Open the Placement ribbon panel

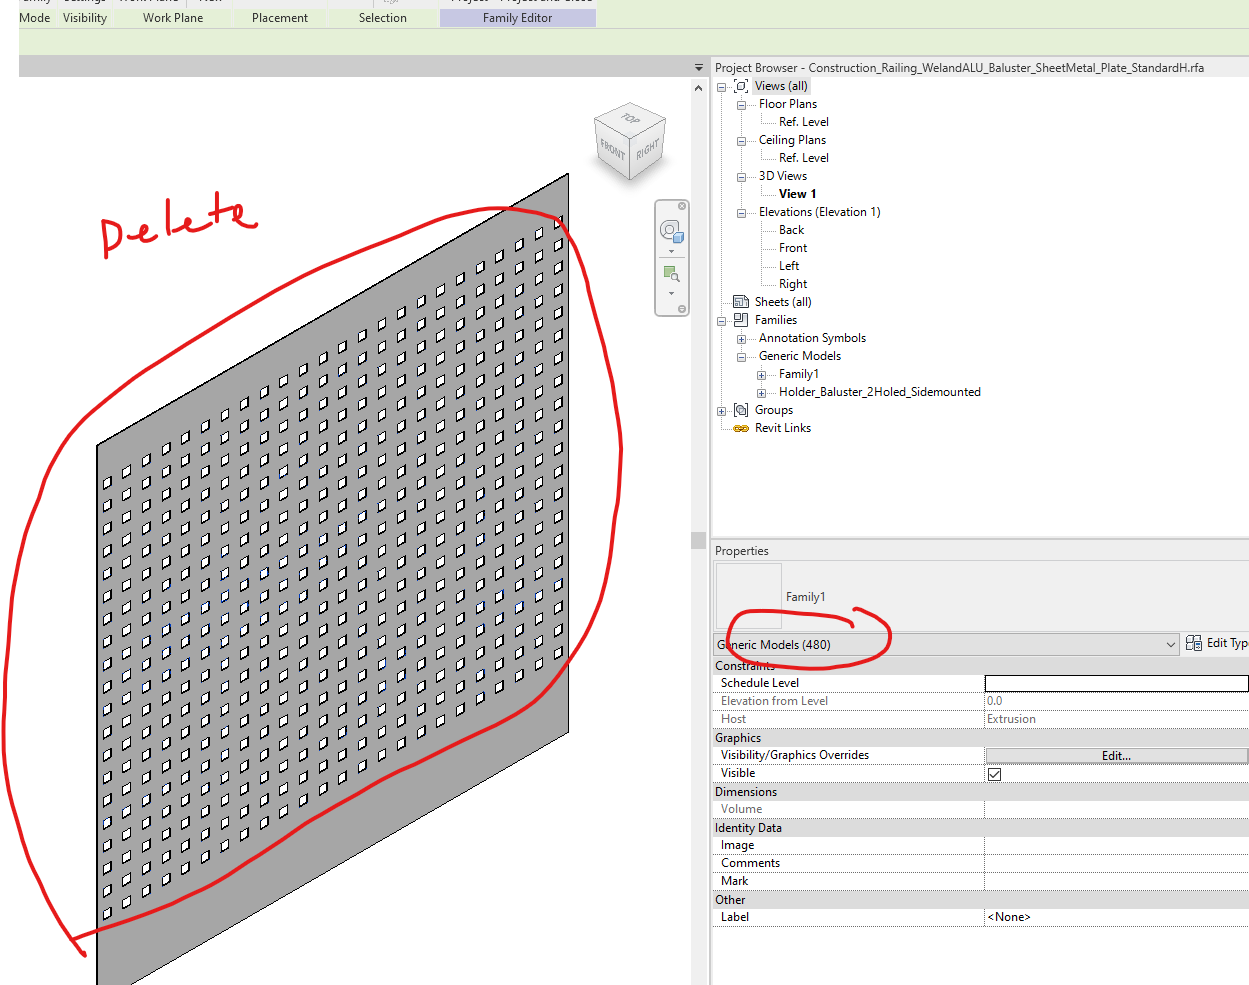pyautogui.click(x=280, y=18)
